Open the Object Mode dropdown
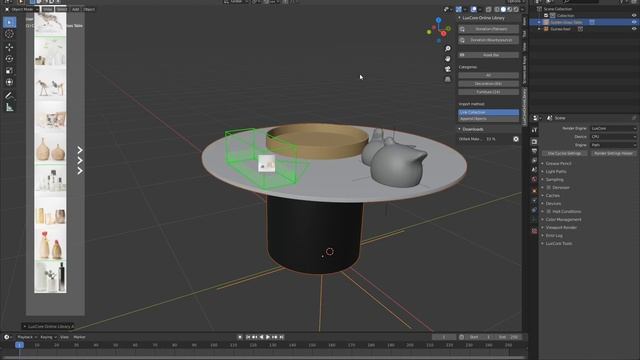Image resolution: width=640 pixels, height=360 pixels. (22, 9)
